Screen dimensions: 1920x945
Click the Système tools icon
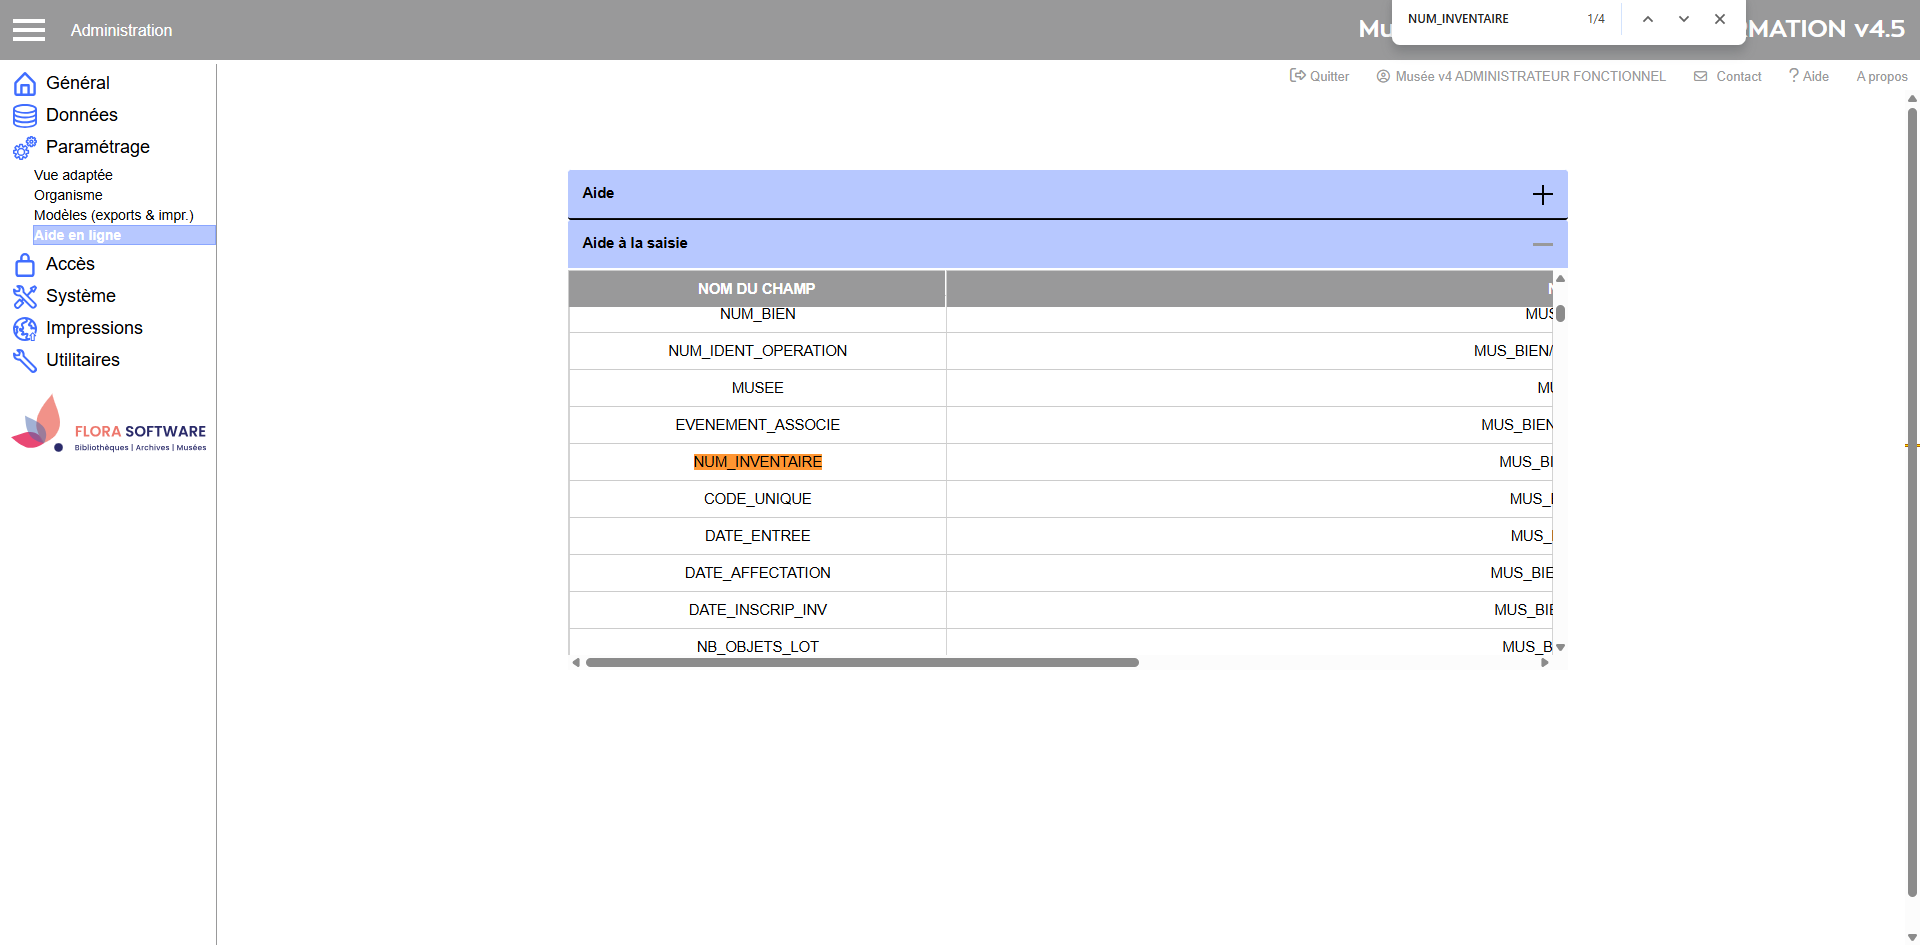[x=25, y=297]
